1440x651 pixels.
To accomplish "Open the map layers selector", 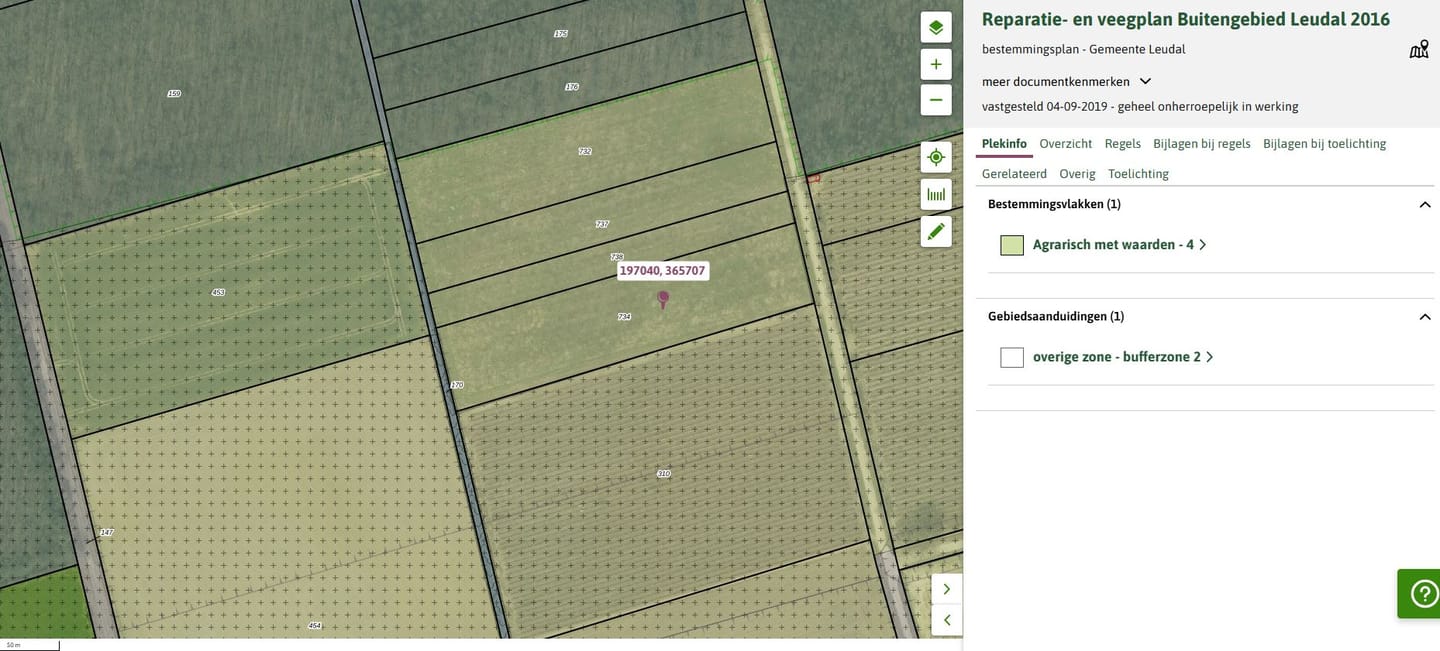I will click(x=935, y=27).
